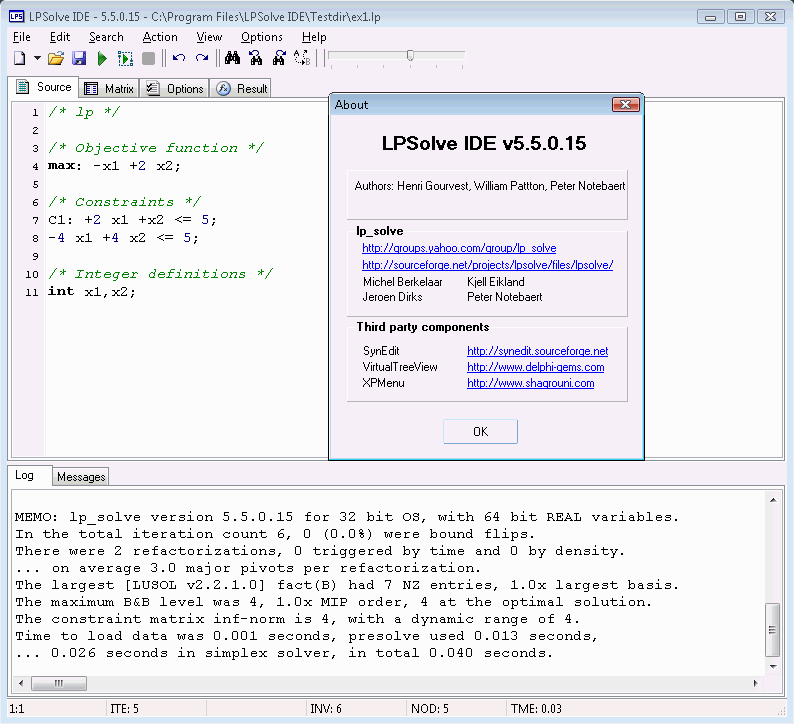
Task: Select the Messages tab
Action: tap(81, 477)
